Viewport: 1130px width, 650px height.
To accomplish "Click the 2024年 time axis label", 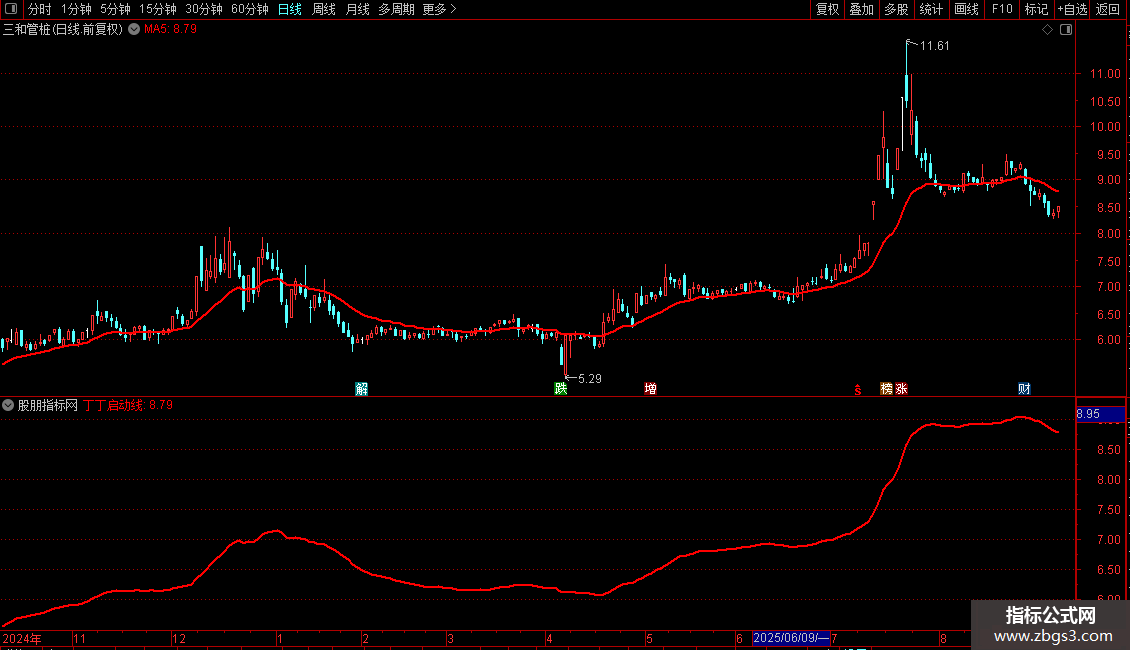I will click(x=22, y=639).
